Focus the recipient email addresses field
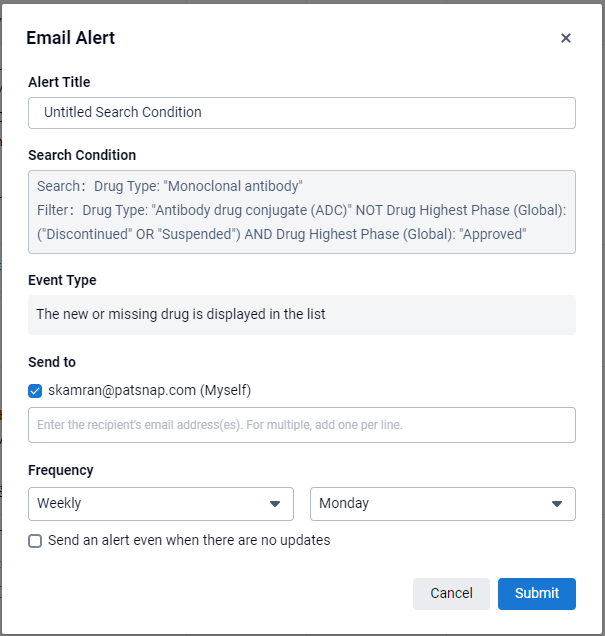 click(302, 425)
